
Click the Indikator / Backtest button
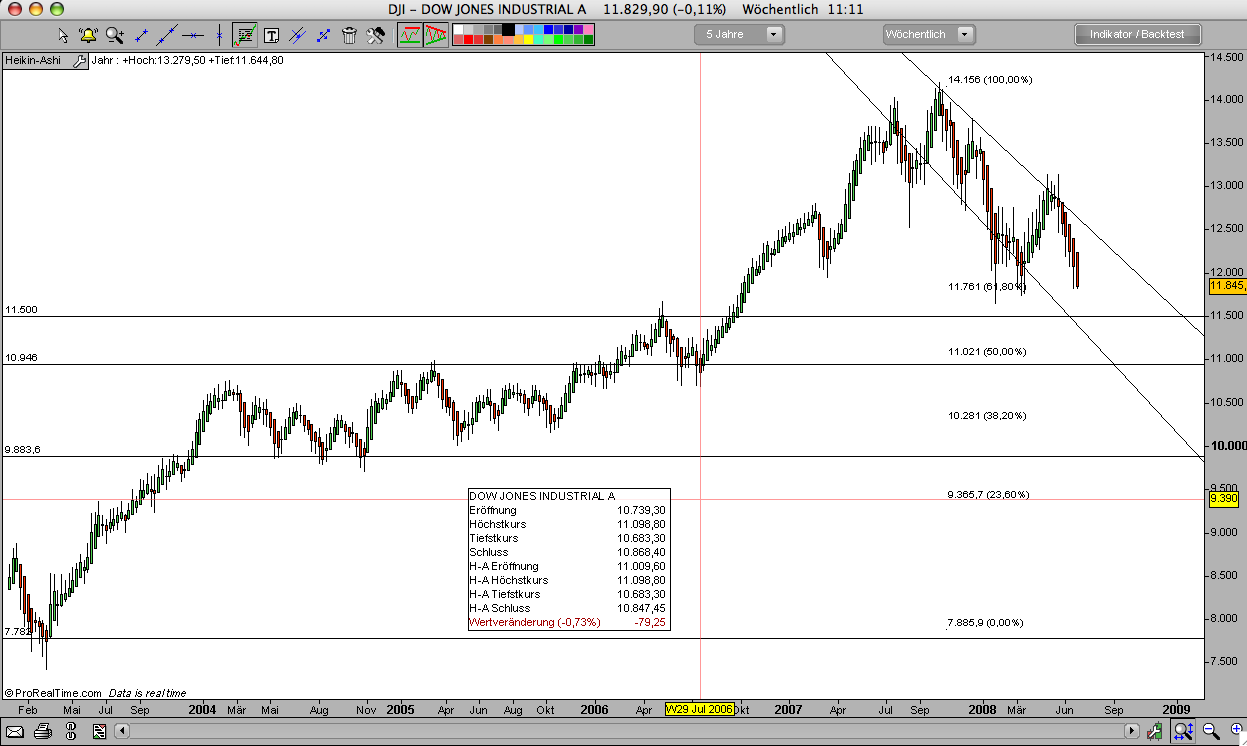1137,34
